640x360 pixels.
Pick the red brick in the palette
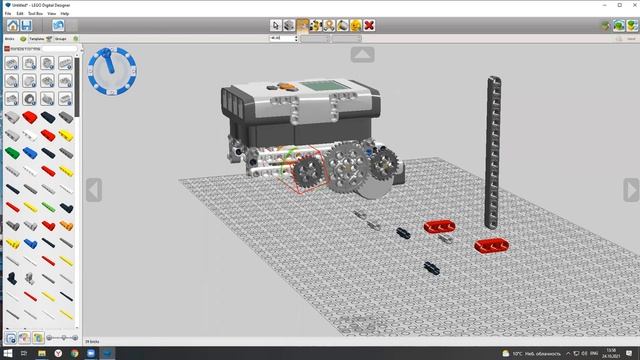click(30, 117)
